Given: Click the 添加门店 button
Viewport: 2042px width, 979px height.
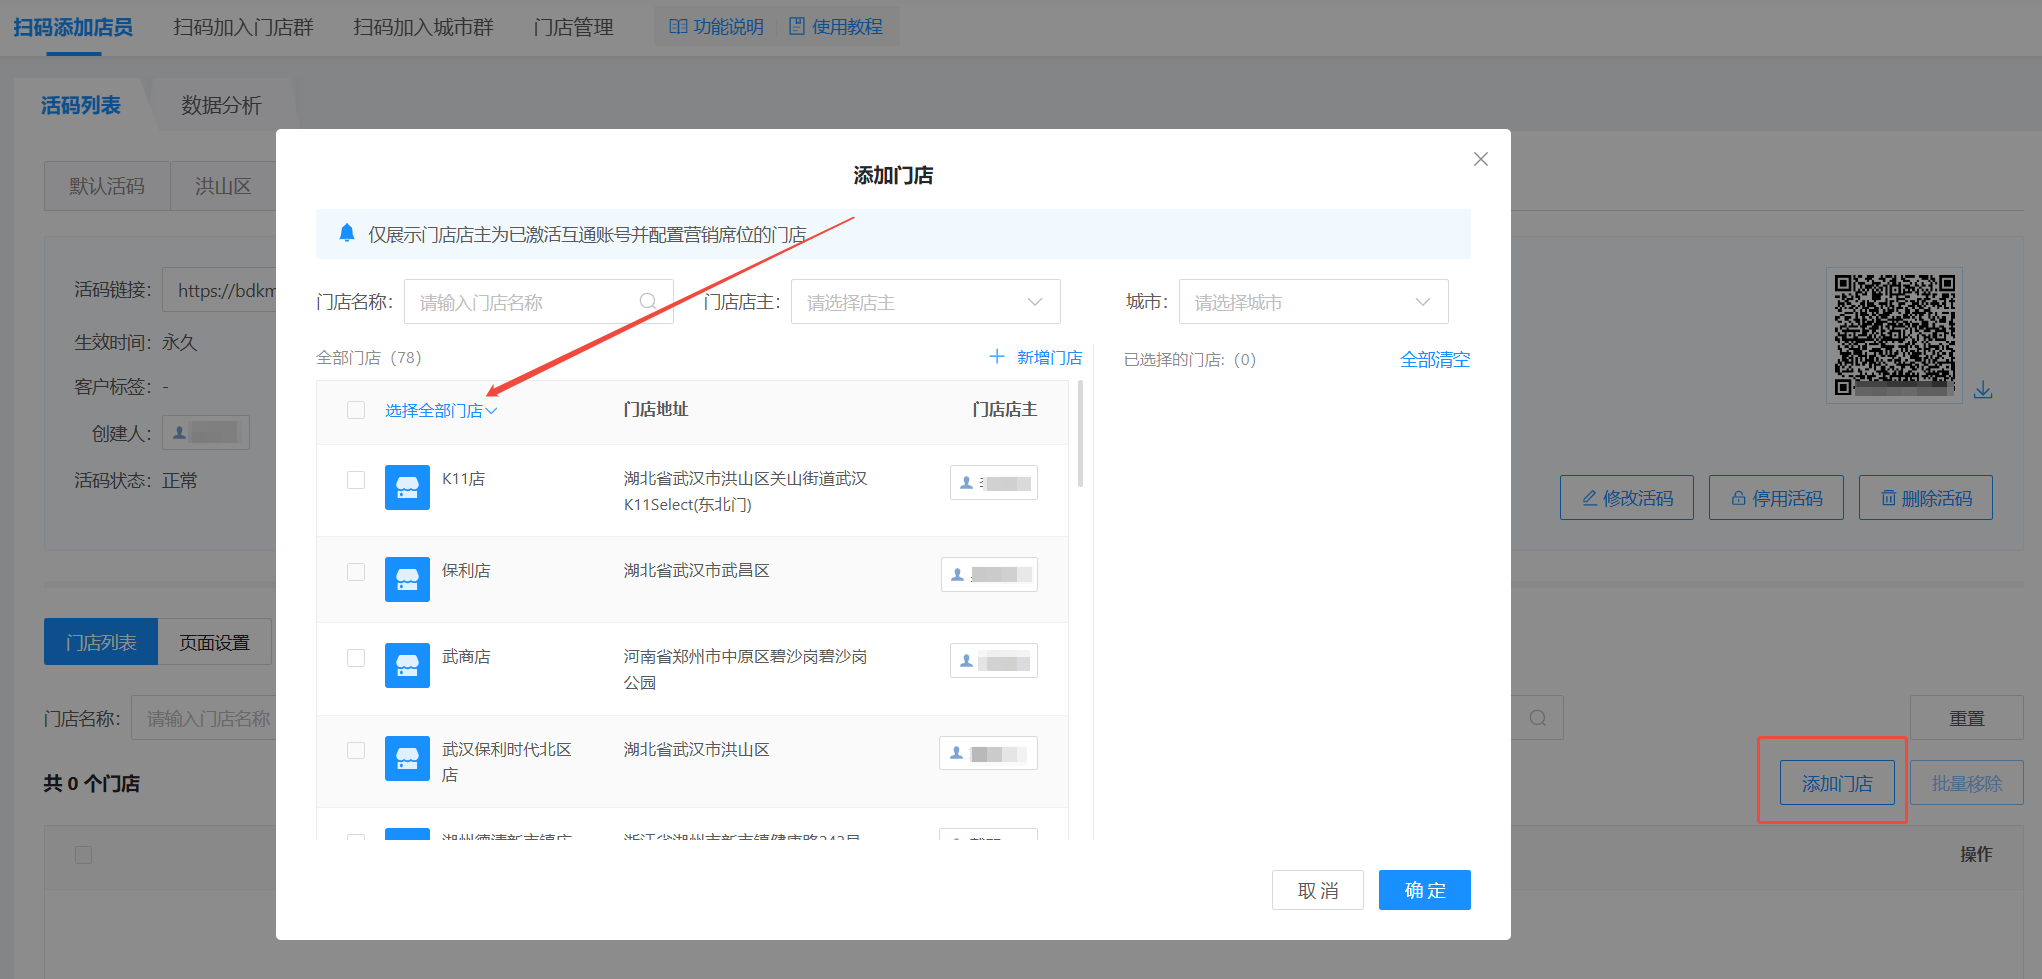Looking at the screenshot, I should point(1837,783).
